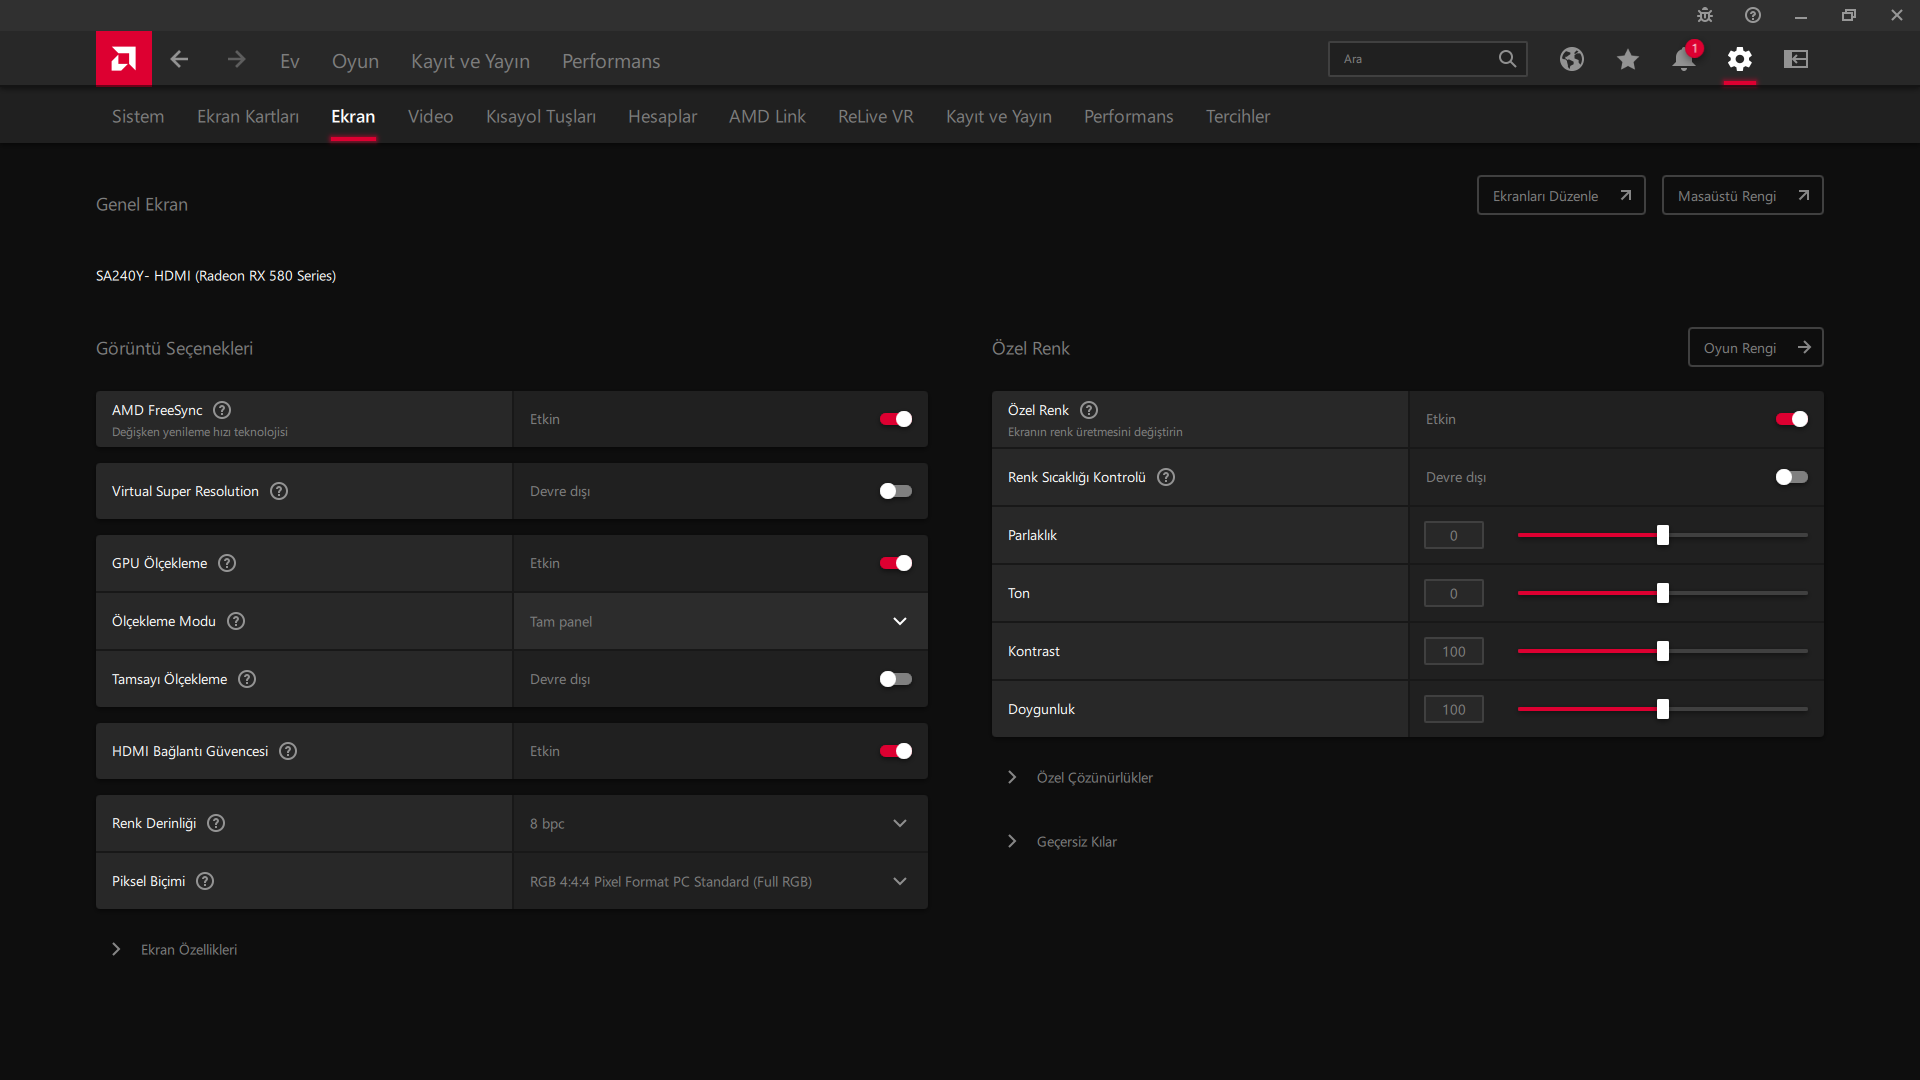
Task: Toggle the sidebar panel icon
Action: tap(1796, 59)
